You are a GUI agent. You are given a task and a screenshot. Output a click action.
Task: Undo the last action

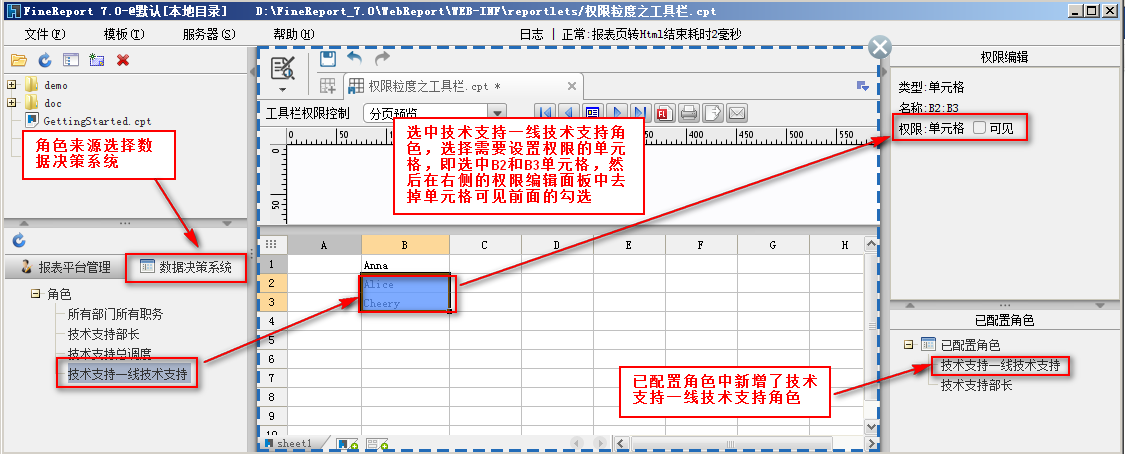pyautogui.click(x=354, y=58)
